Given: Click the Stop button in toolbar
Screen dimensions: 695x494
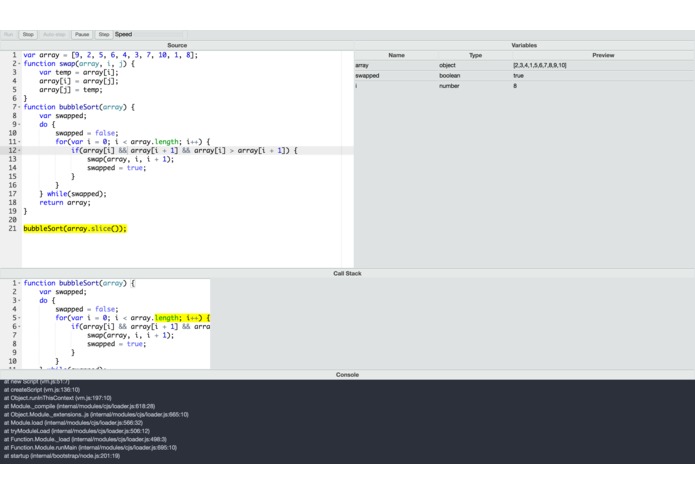Looking at the screenshot, I should 28,35.
